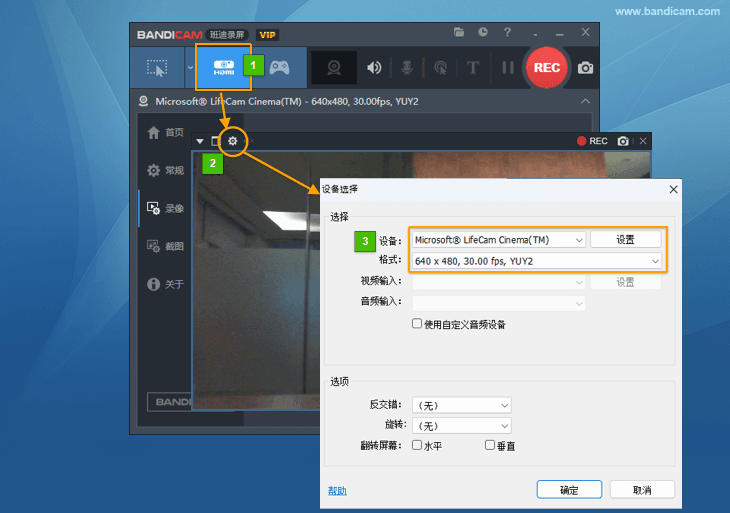This screenshot has width=730, height=513.
Task: Check the 水平 horizontal flip box
Action: pyautogui.click(x=417, y=445)
